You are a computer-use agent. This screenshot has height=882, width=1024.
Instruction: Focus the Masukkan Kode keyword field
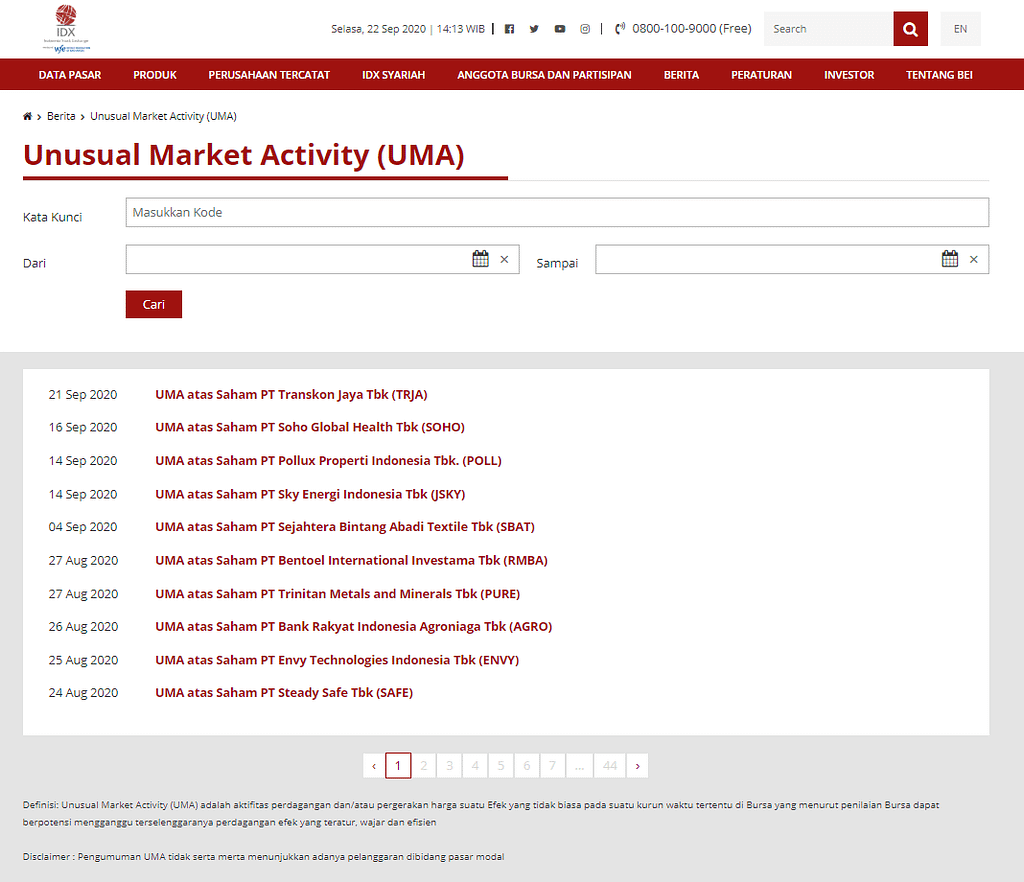[557, 212]
